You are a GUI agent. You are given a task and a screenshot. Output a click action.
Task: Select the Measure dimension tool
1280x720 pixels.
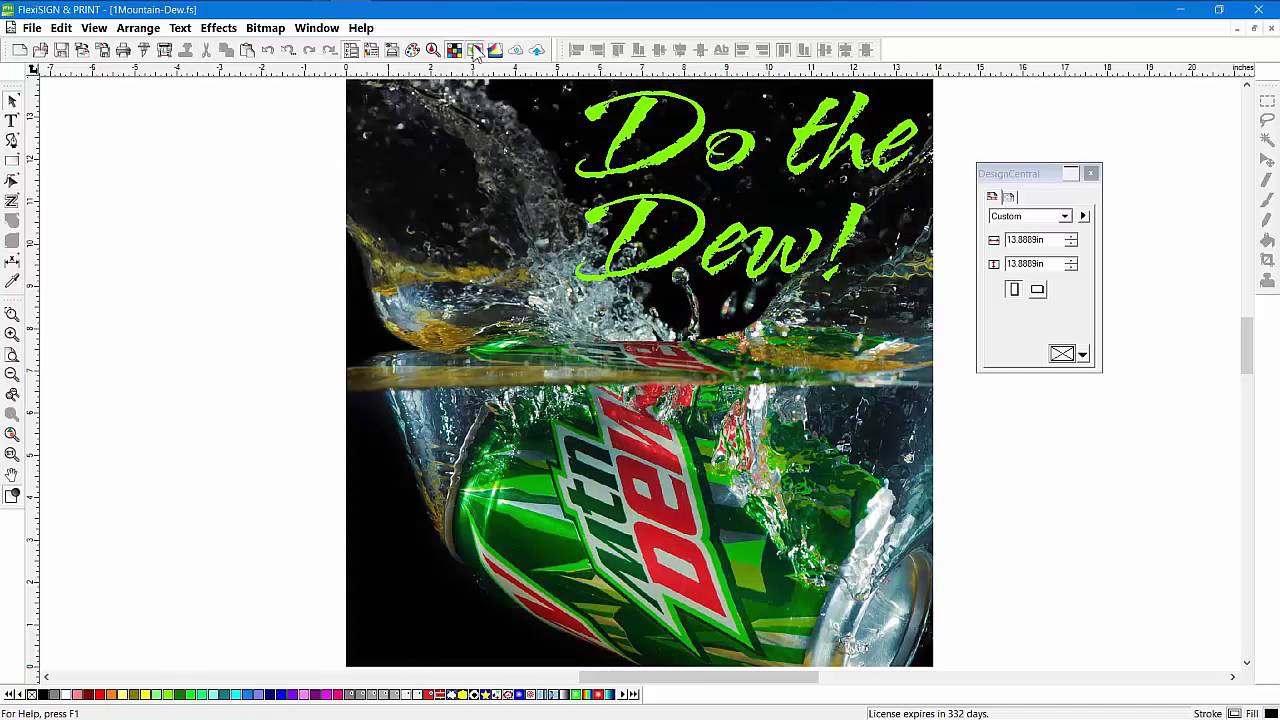pyautogui.click(x=12, y=262)
